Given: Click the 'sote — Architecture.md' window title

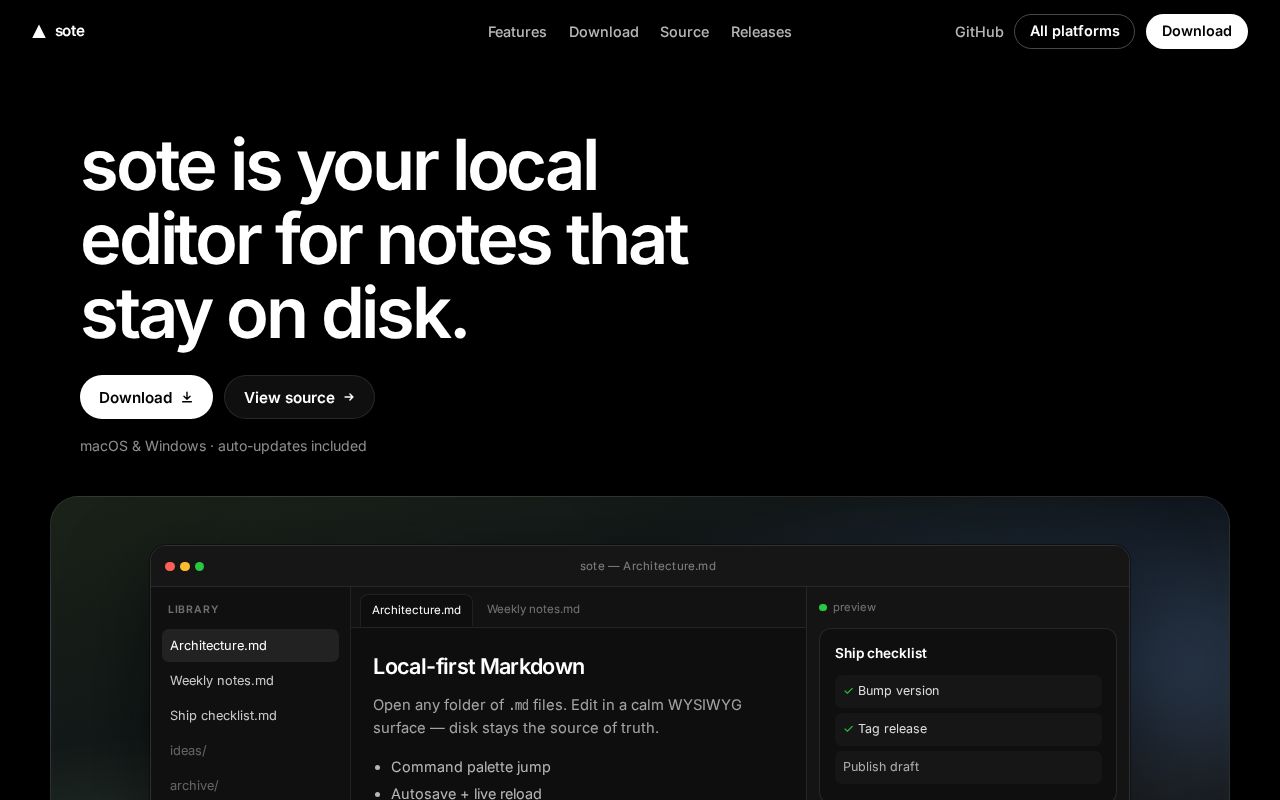Looking at the screenshot, I should (648, 566).
